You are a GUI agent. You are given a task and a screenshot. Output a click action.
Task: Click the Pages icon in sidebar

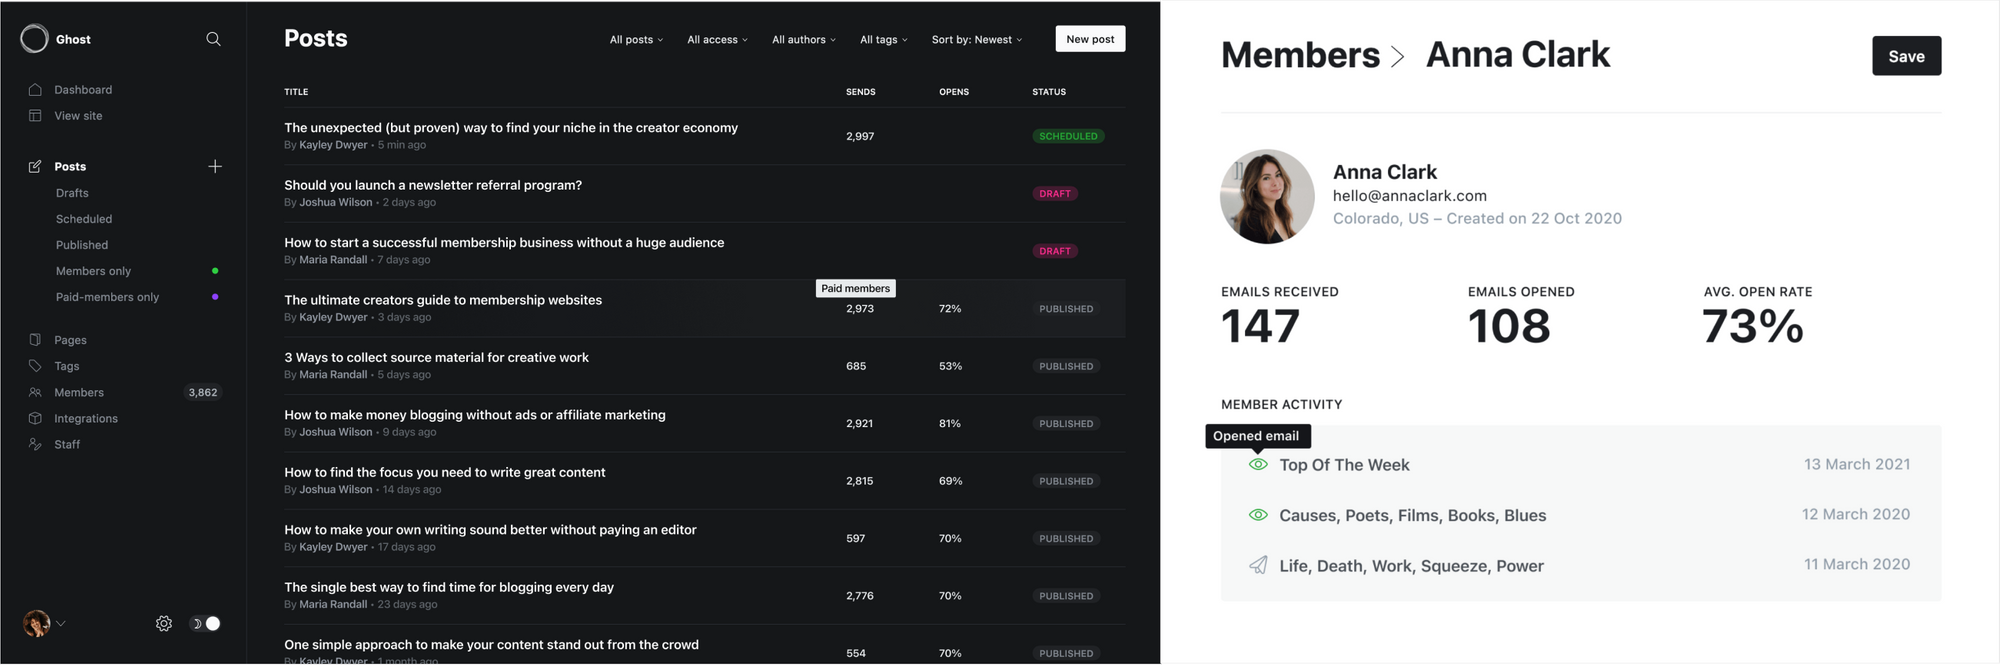tap(35, 340)
